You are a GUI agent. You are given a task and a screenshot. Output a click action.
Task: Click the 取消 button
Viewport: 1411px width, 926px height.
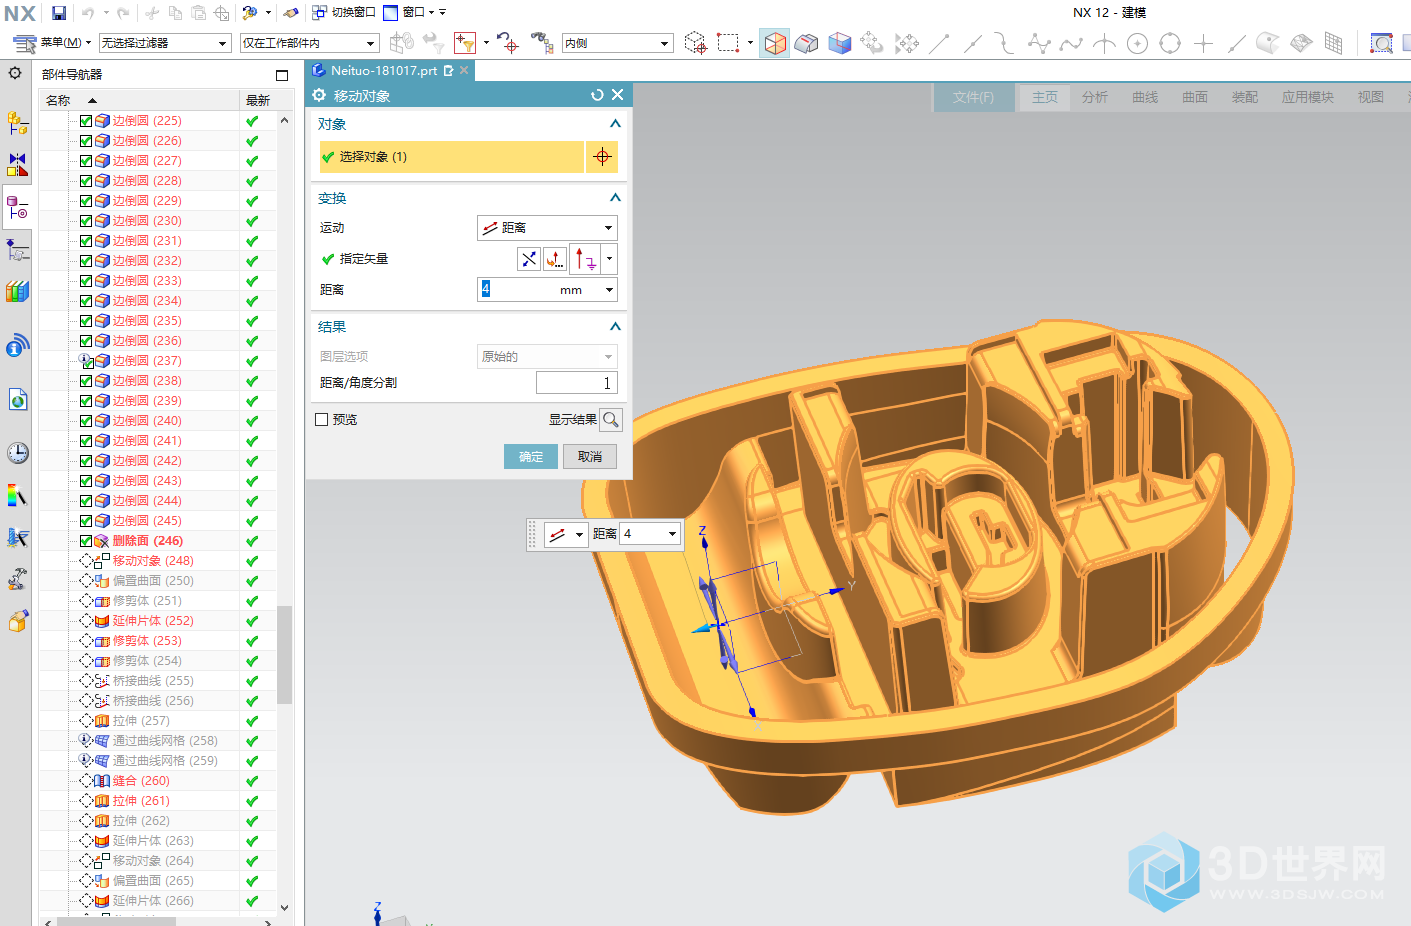point(590,457)
